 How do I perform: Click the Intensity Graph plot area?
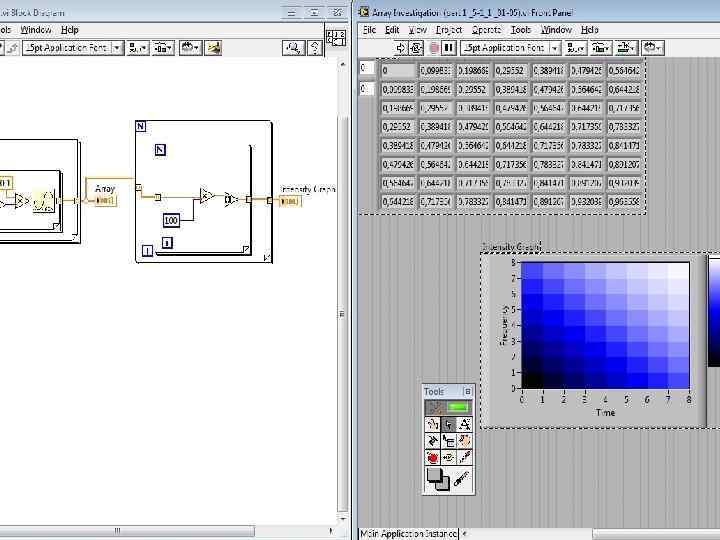pyautogui.click(x=605, y=325)
